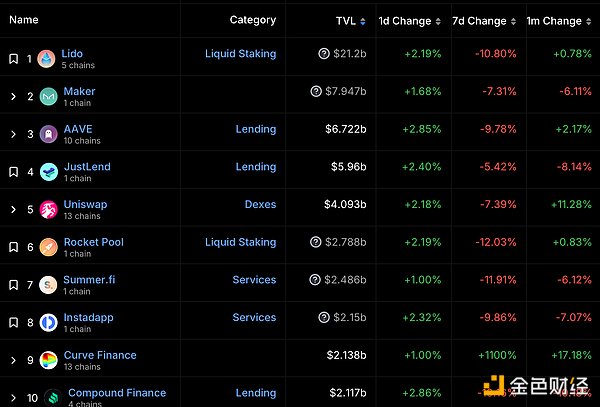Click the help icon next to Maker's TVL
The height and width of the screenshot is (407, 600).
click(x=317, y=92)
